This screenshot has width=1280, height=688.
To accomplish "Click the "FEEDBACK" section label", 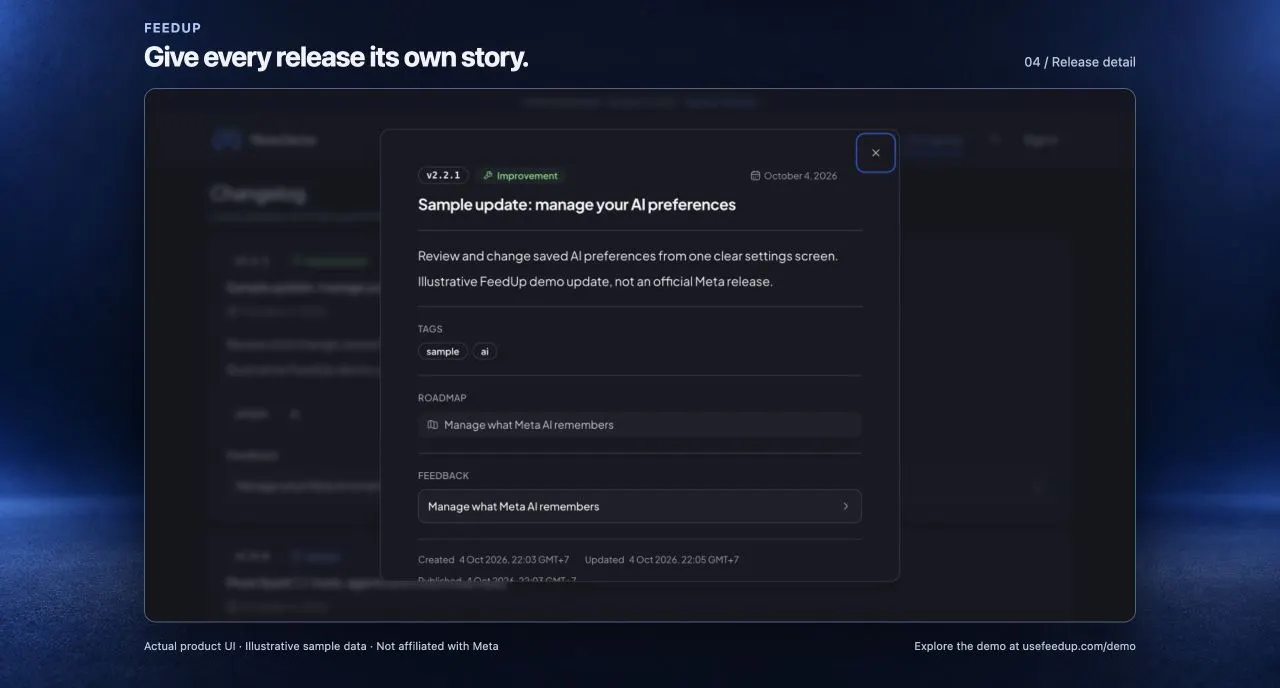I will point(443,476).
